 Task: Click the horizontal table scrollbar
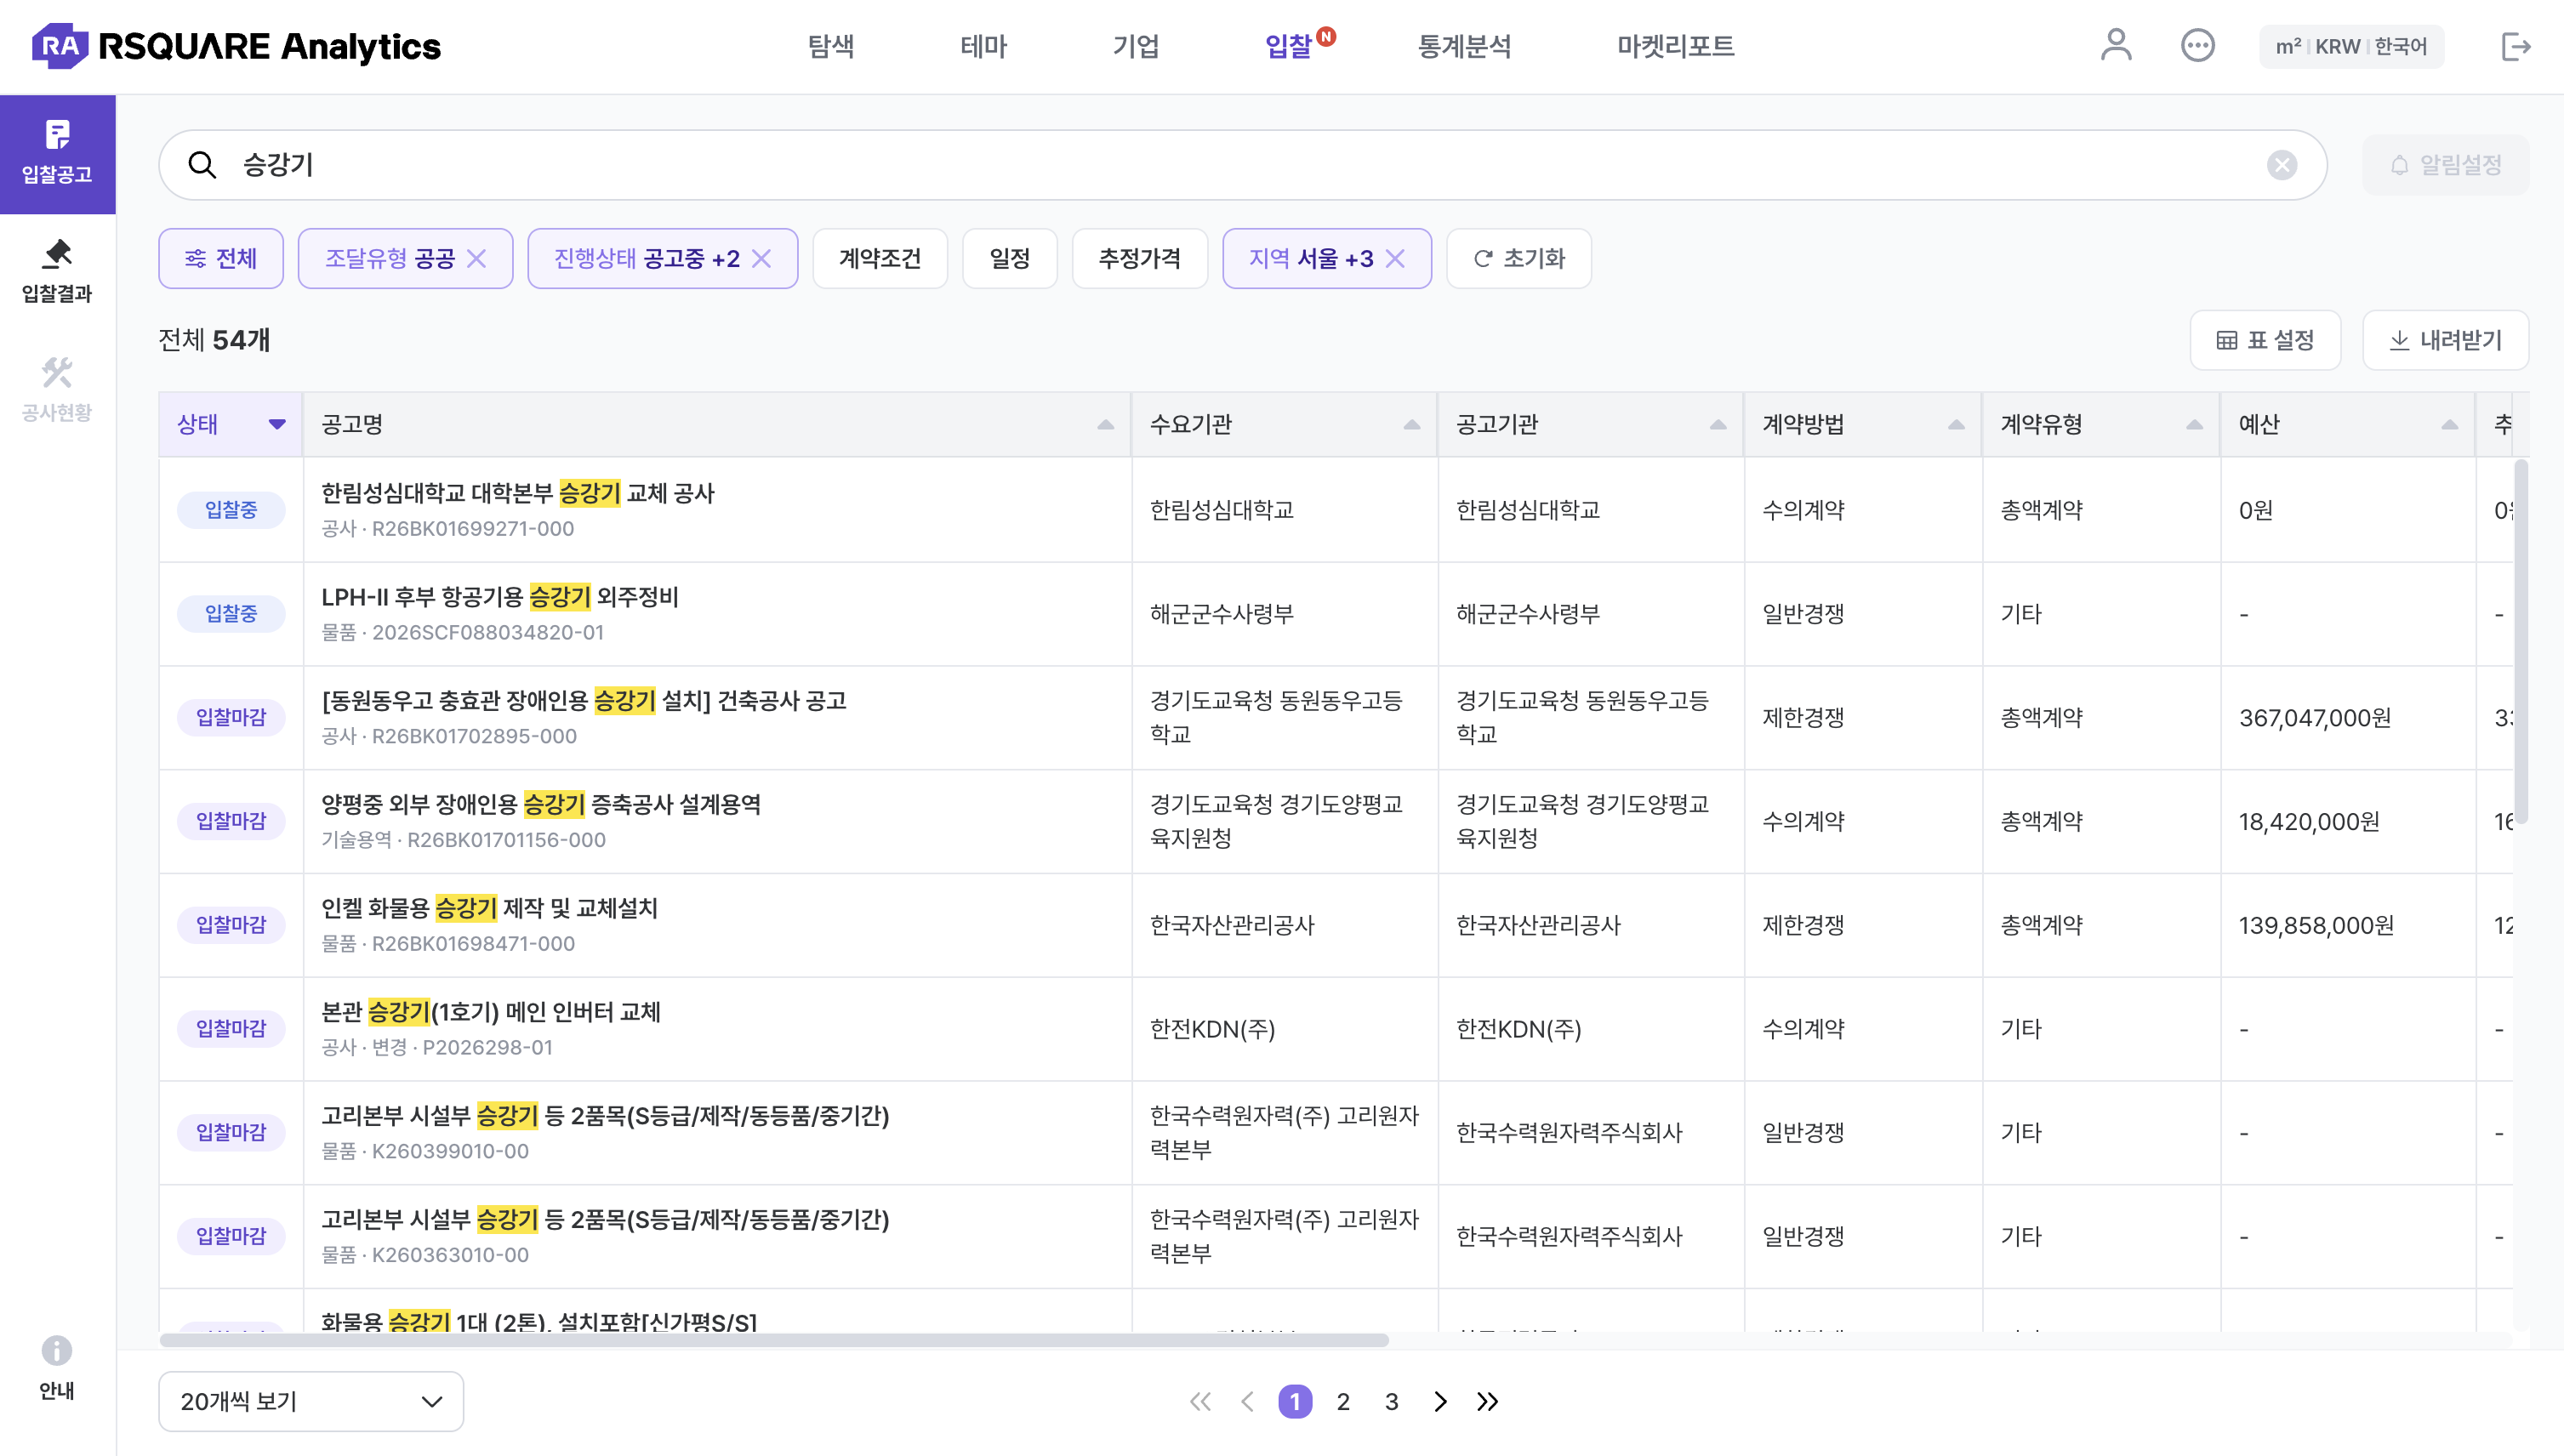point(774,1340)
